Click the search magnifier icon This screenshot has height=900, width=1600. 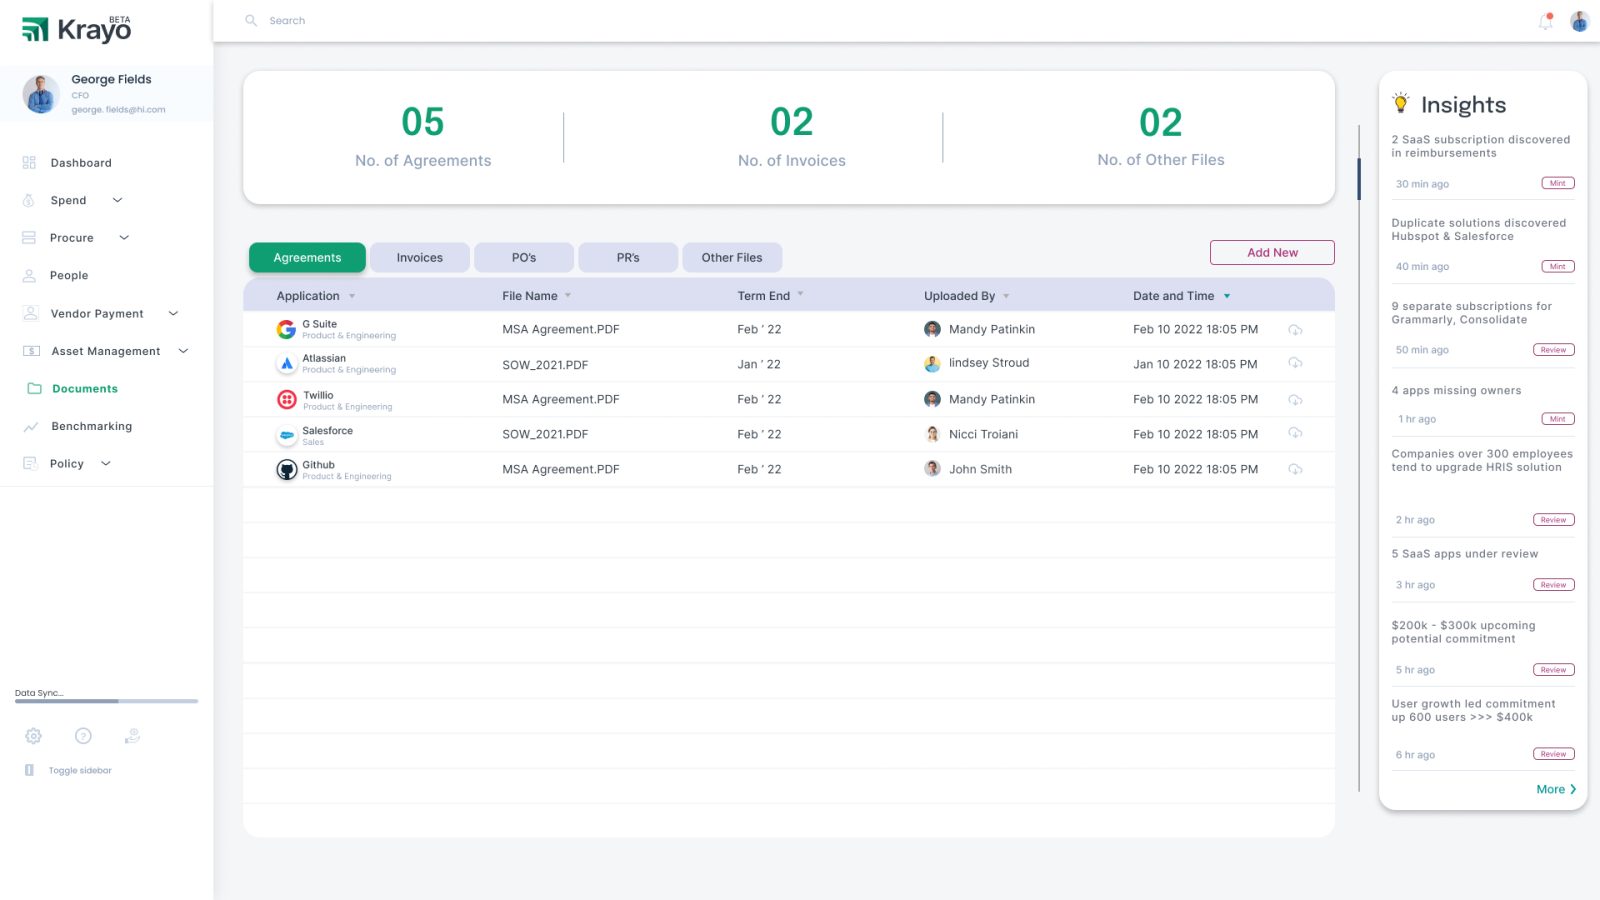click(x=251, y=20)
